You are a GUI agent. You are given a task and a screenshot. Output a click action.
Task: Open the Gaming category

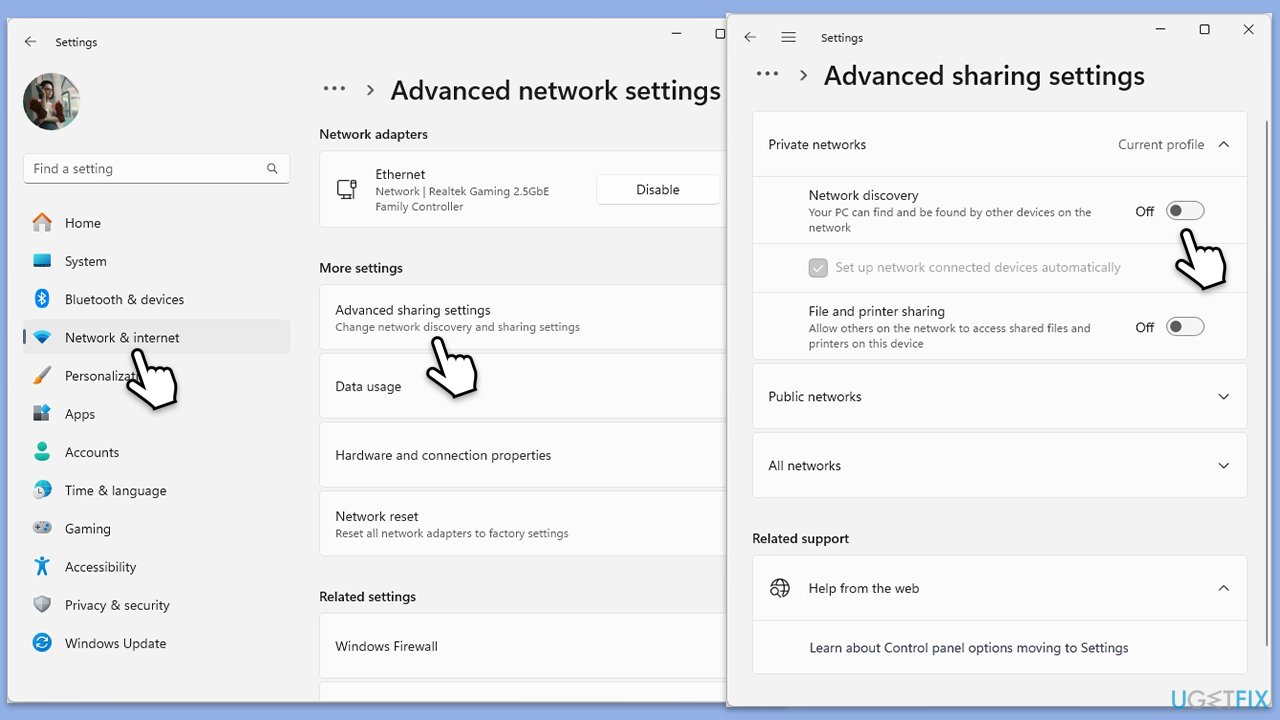pyautogui.click(x=156, y=528)
